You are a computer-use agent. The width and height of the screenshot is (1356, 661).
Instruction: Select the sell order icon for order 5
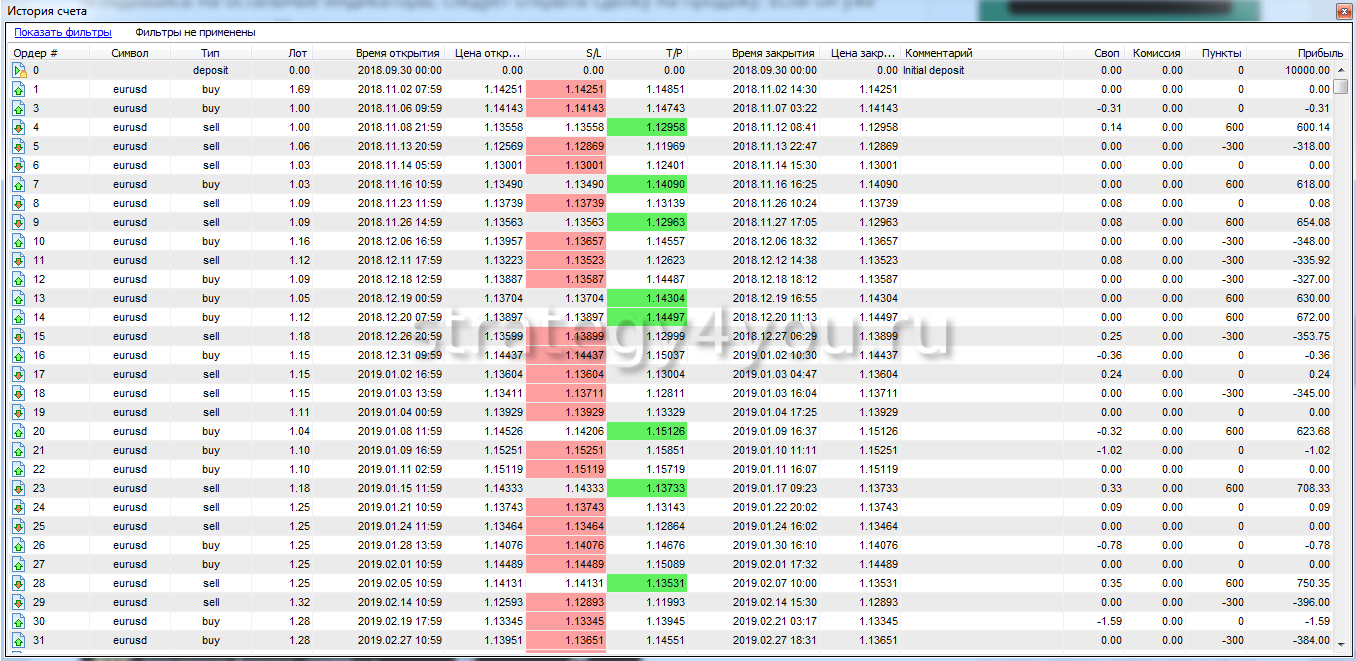(19, 147)
